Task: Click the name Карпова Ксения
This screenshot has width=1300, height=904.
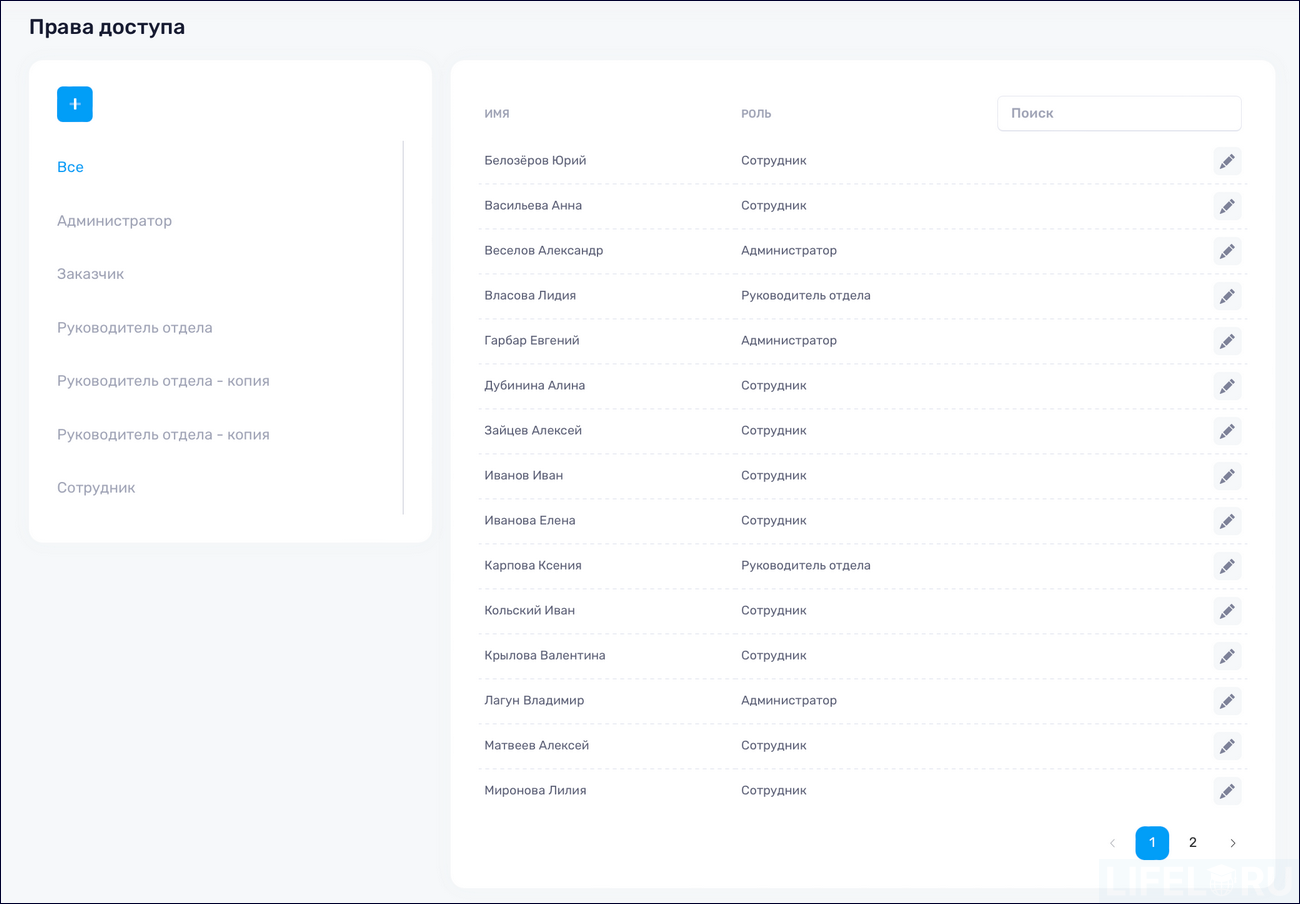Action: (533, 565)
